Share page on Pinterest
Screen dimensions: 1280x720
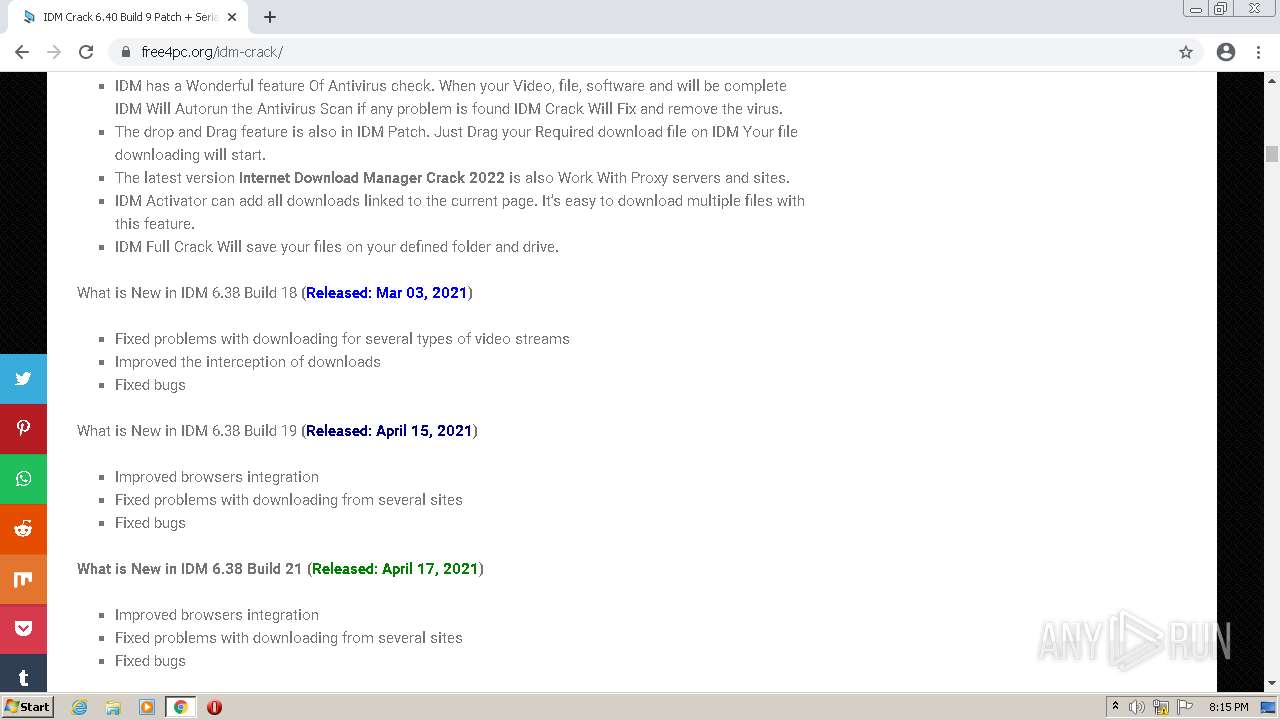click(x=23, y=429)
